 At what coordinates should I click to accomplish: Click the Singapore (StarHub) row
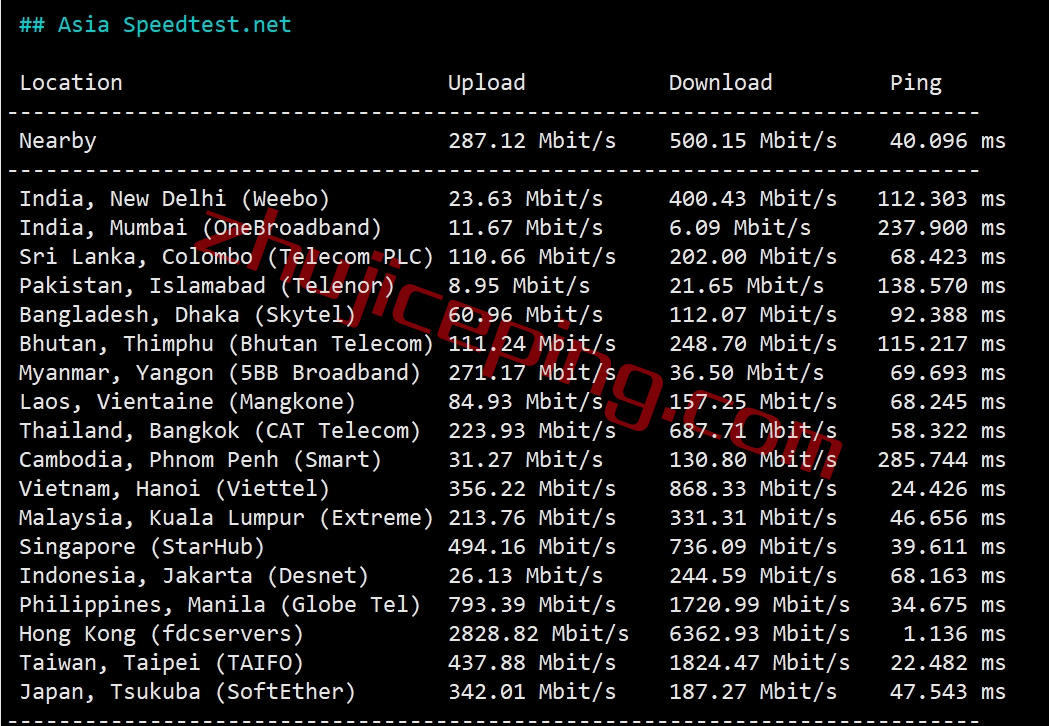pos(512,547)
